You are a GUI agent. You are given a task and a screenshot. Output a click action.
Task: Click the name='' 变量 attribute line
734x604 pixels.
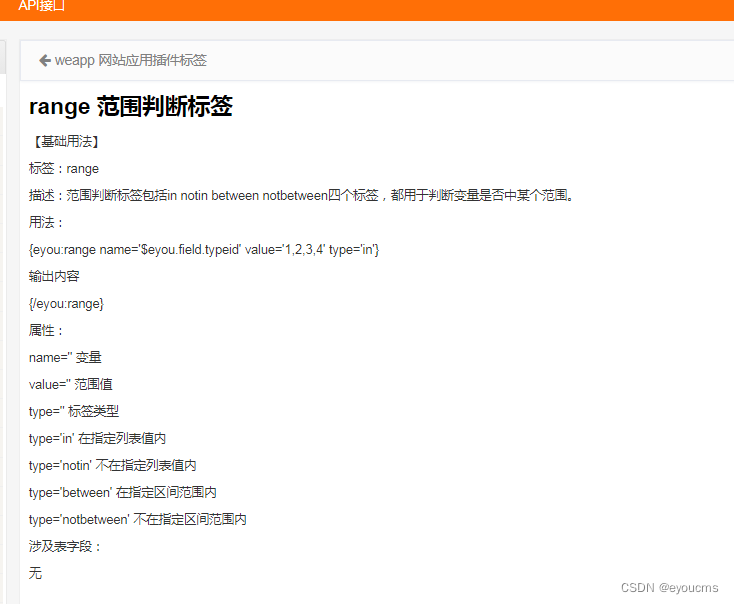(x=65, y=358)
